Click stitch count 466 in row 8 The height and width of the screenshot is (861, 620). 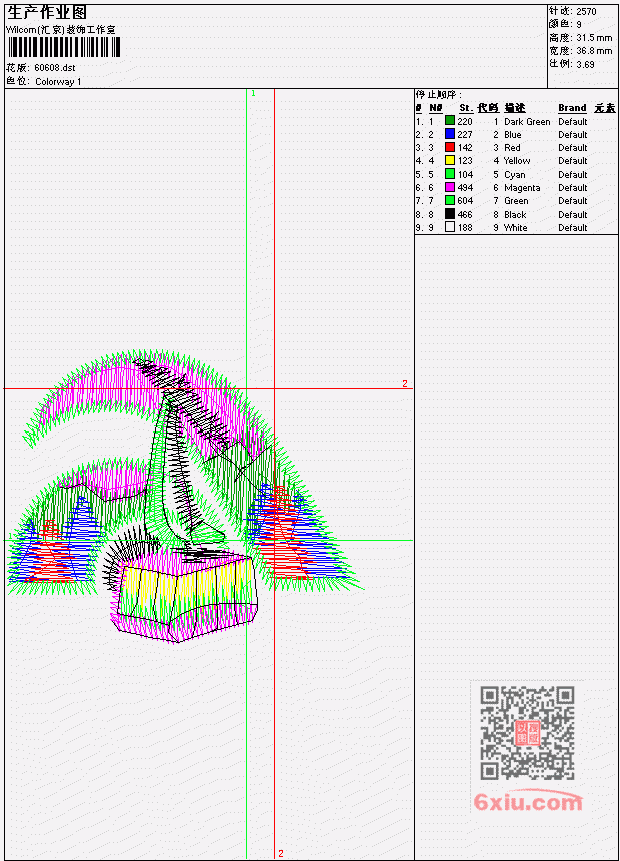pyautogui.click(x=465, y=215)
